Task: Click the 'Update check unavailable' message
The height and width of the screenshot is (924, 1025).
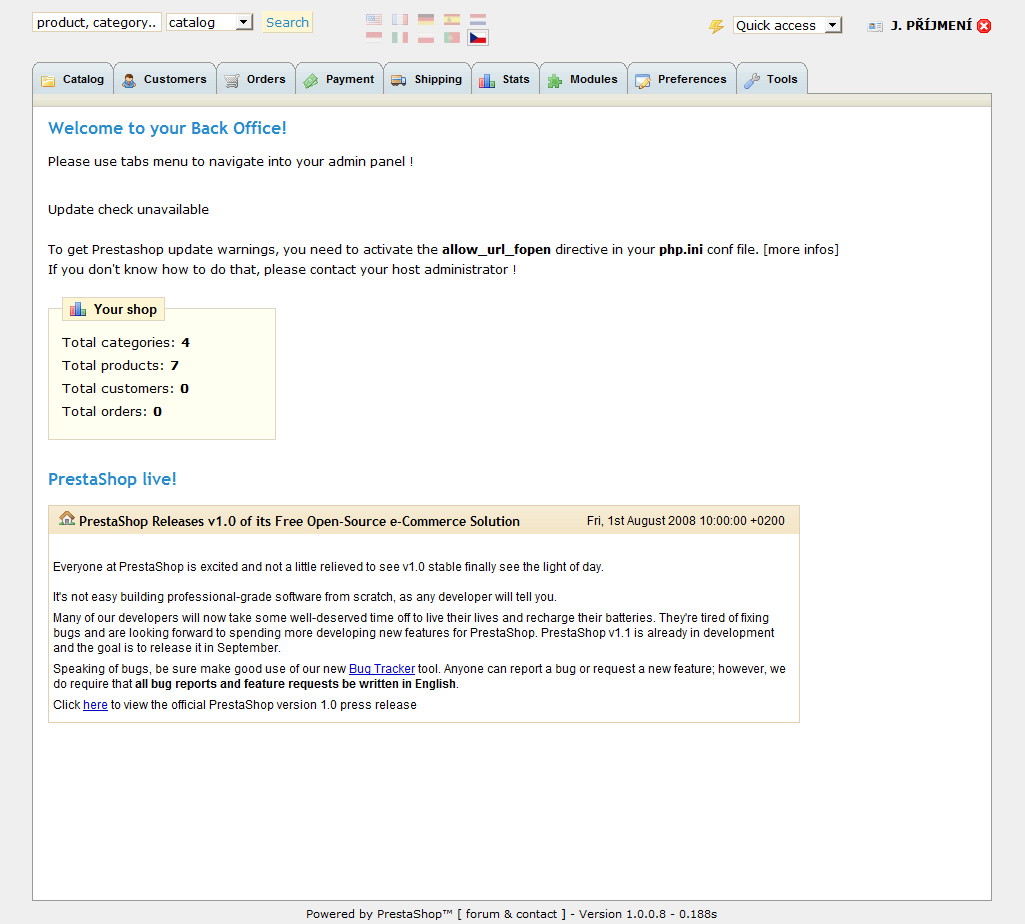Action: [x=128, y=210]
